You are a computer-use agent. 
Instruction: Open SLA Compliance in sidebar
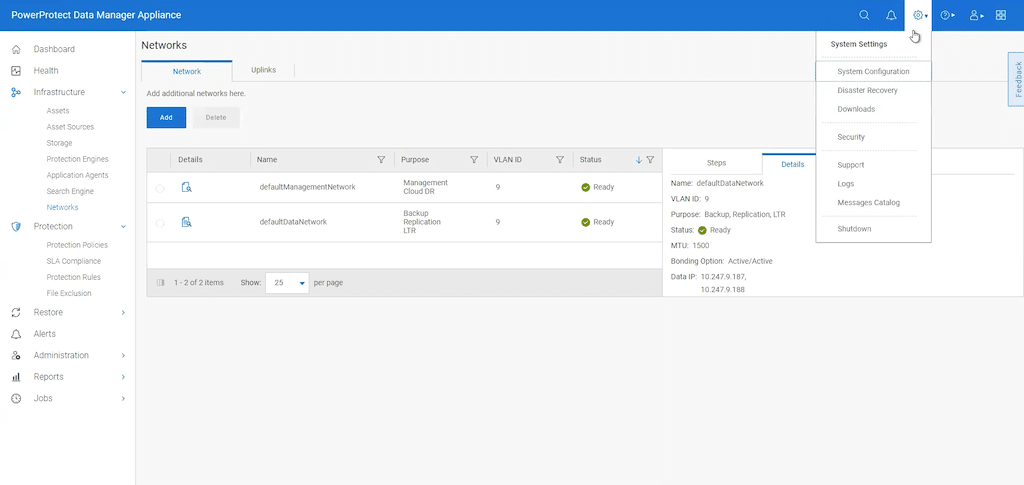tap(73, 261)
